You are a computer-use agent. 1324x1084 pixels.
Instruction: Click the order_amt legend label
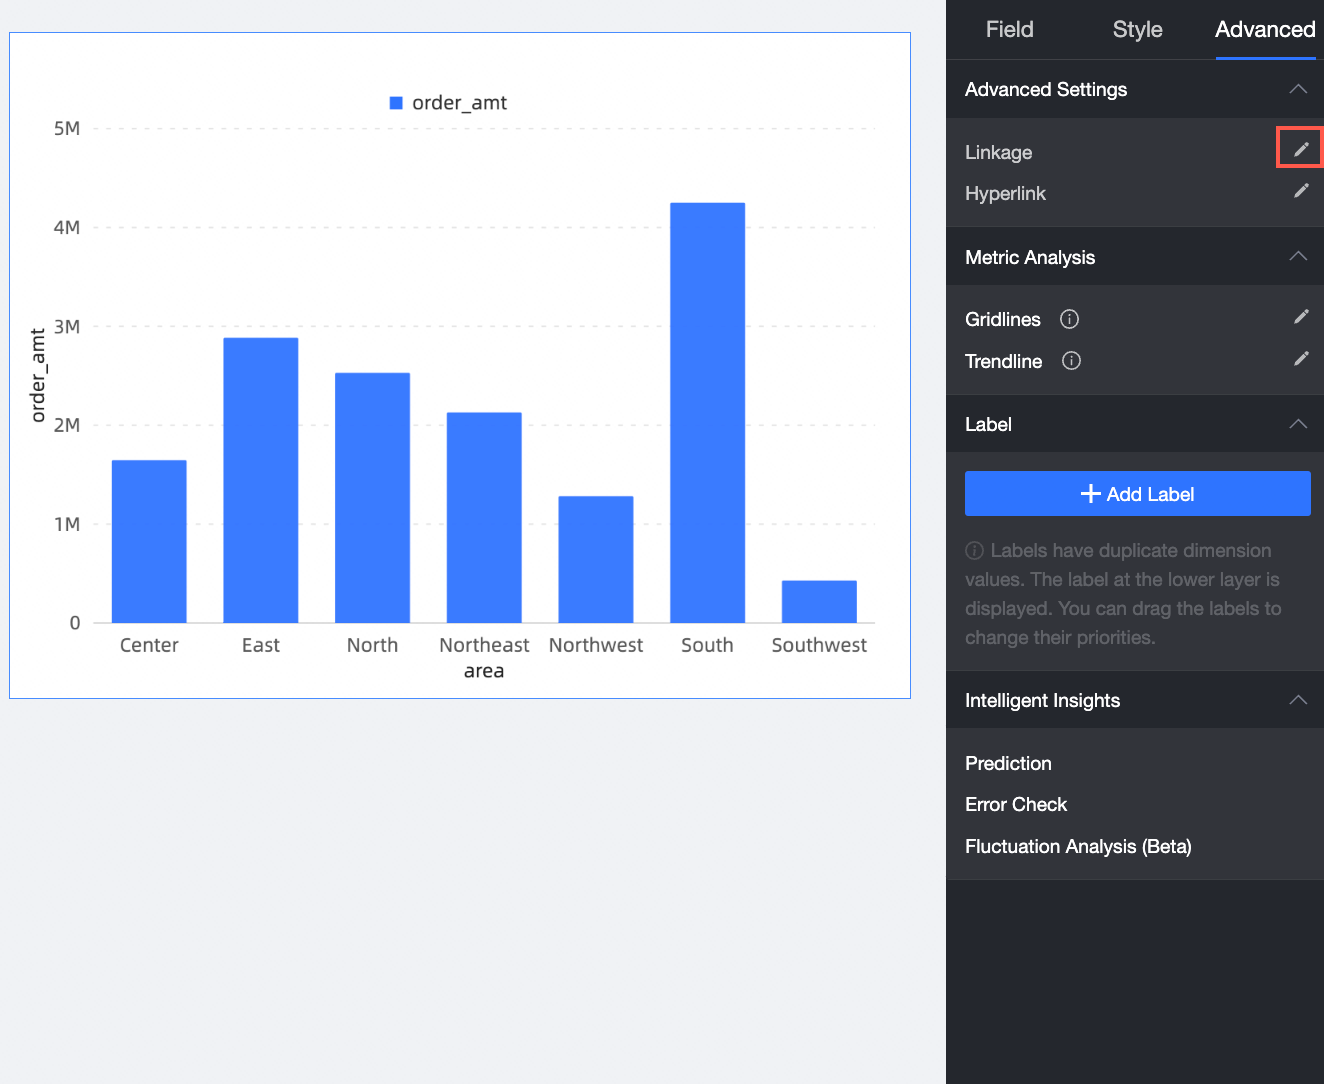pos(459,103)
